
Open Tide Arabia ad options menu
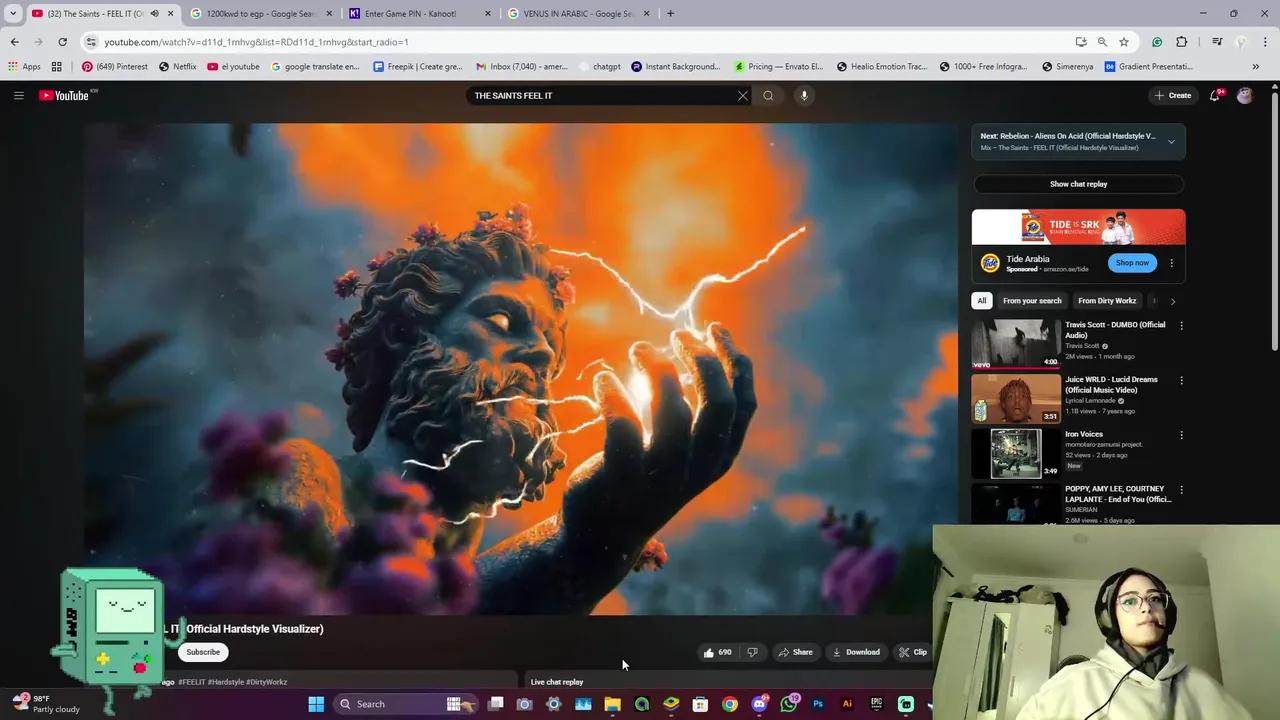click(x=1172, y=263)
